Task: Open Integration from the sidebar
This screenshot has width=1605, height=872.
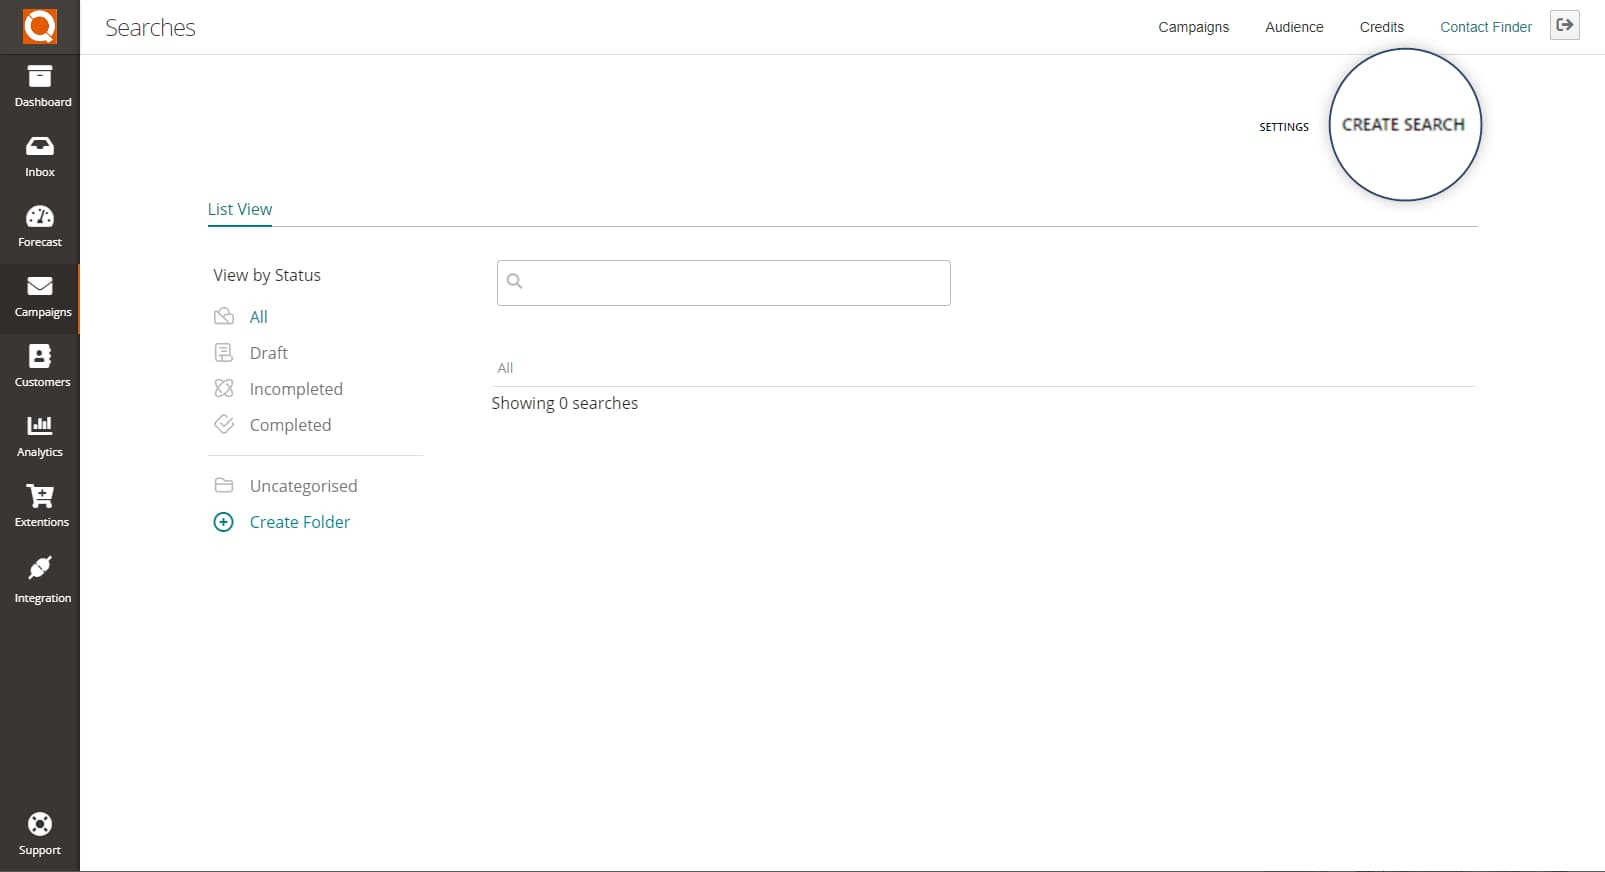Action: (40, 580)
